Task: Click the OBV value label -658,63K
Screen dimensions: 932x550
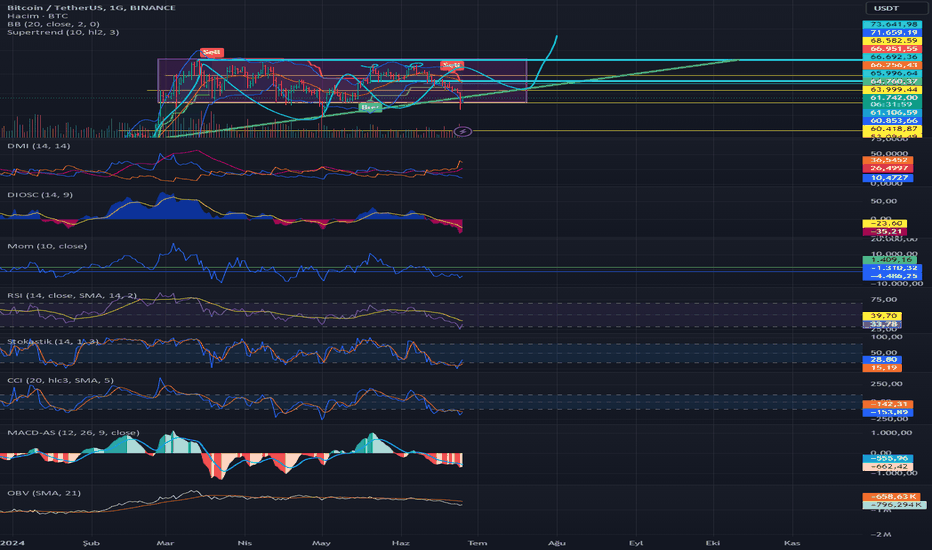Action: [x=891, y=496]
